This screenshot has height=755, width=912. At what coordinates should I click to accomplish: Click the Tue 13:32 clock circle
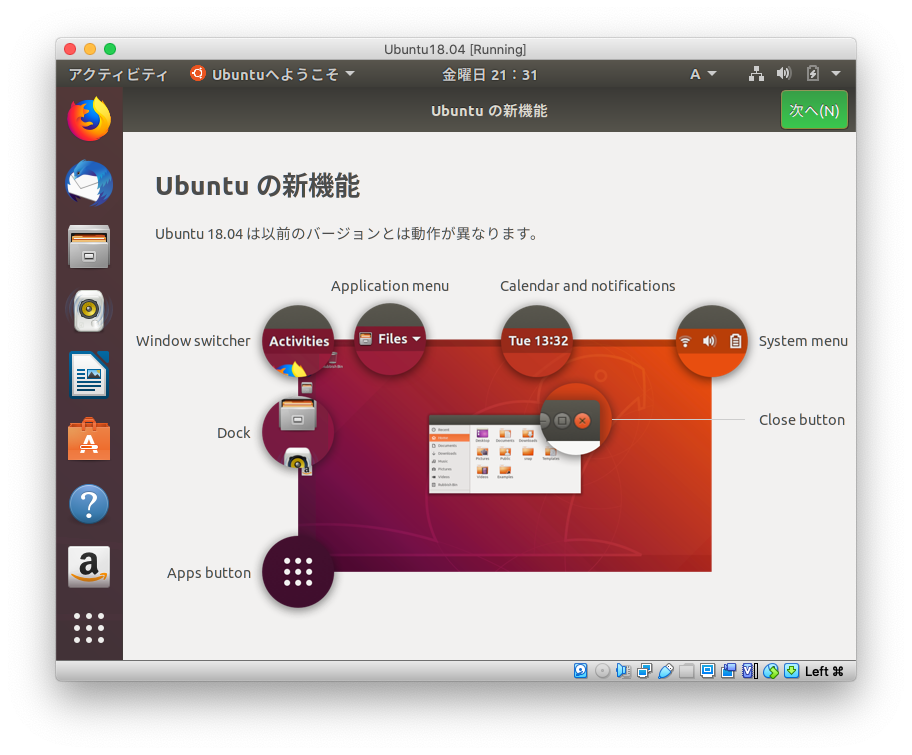[x=537, y=340]
